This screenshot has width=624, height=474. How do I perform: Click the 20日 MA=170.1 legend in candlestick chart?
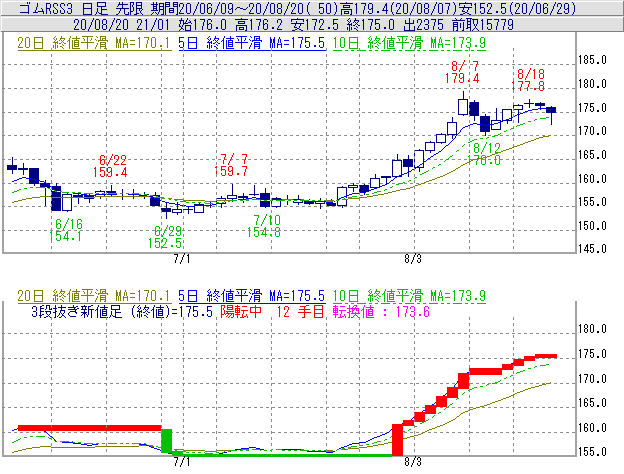94,43
